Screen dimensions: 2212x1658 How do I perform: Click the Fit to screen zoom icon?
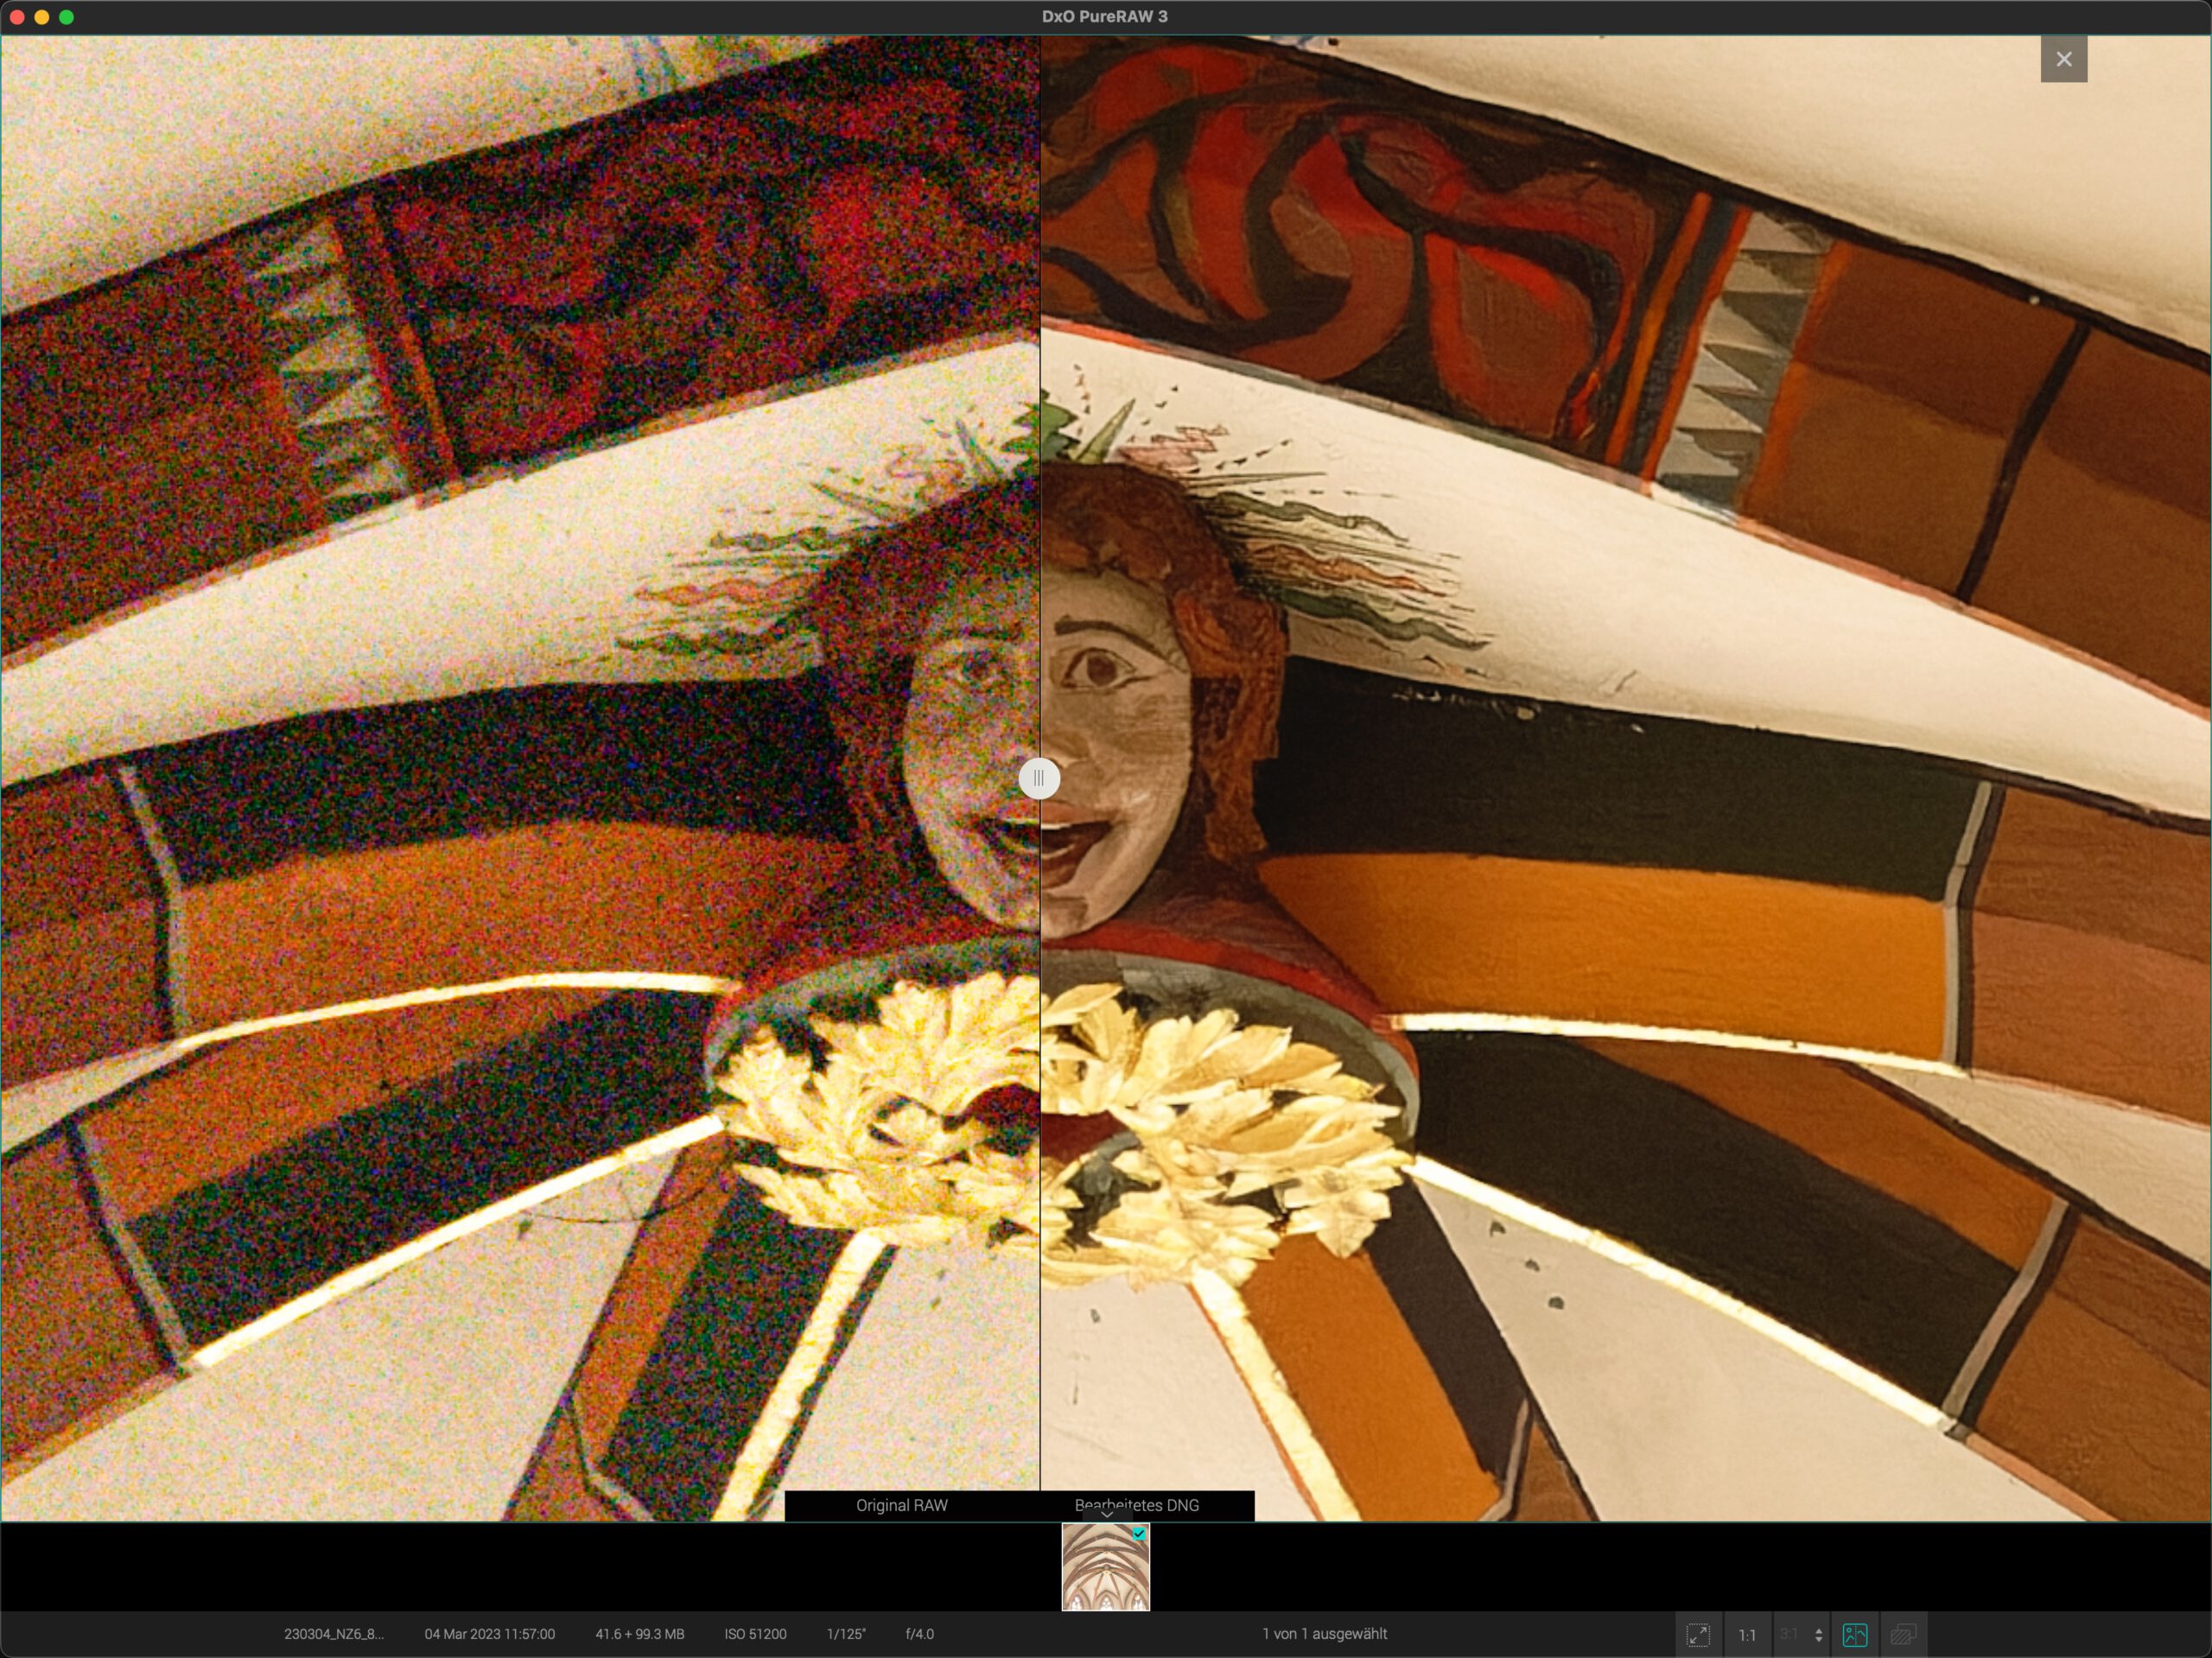1698,1635
